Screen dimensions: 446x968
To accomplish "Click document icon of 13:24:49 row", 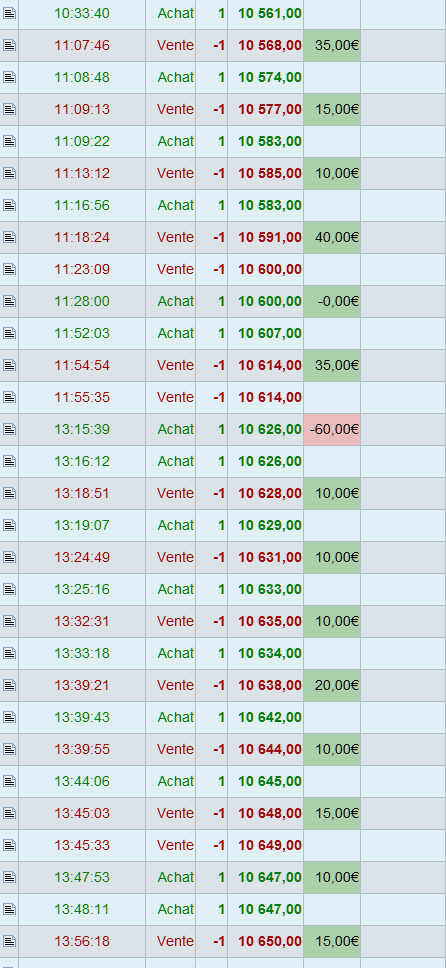I will 9,557.
